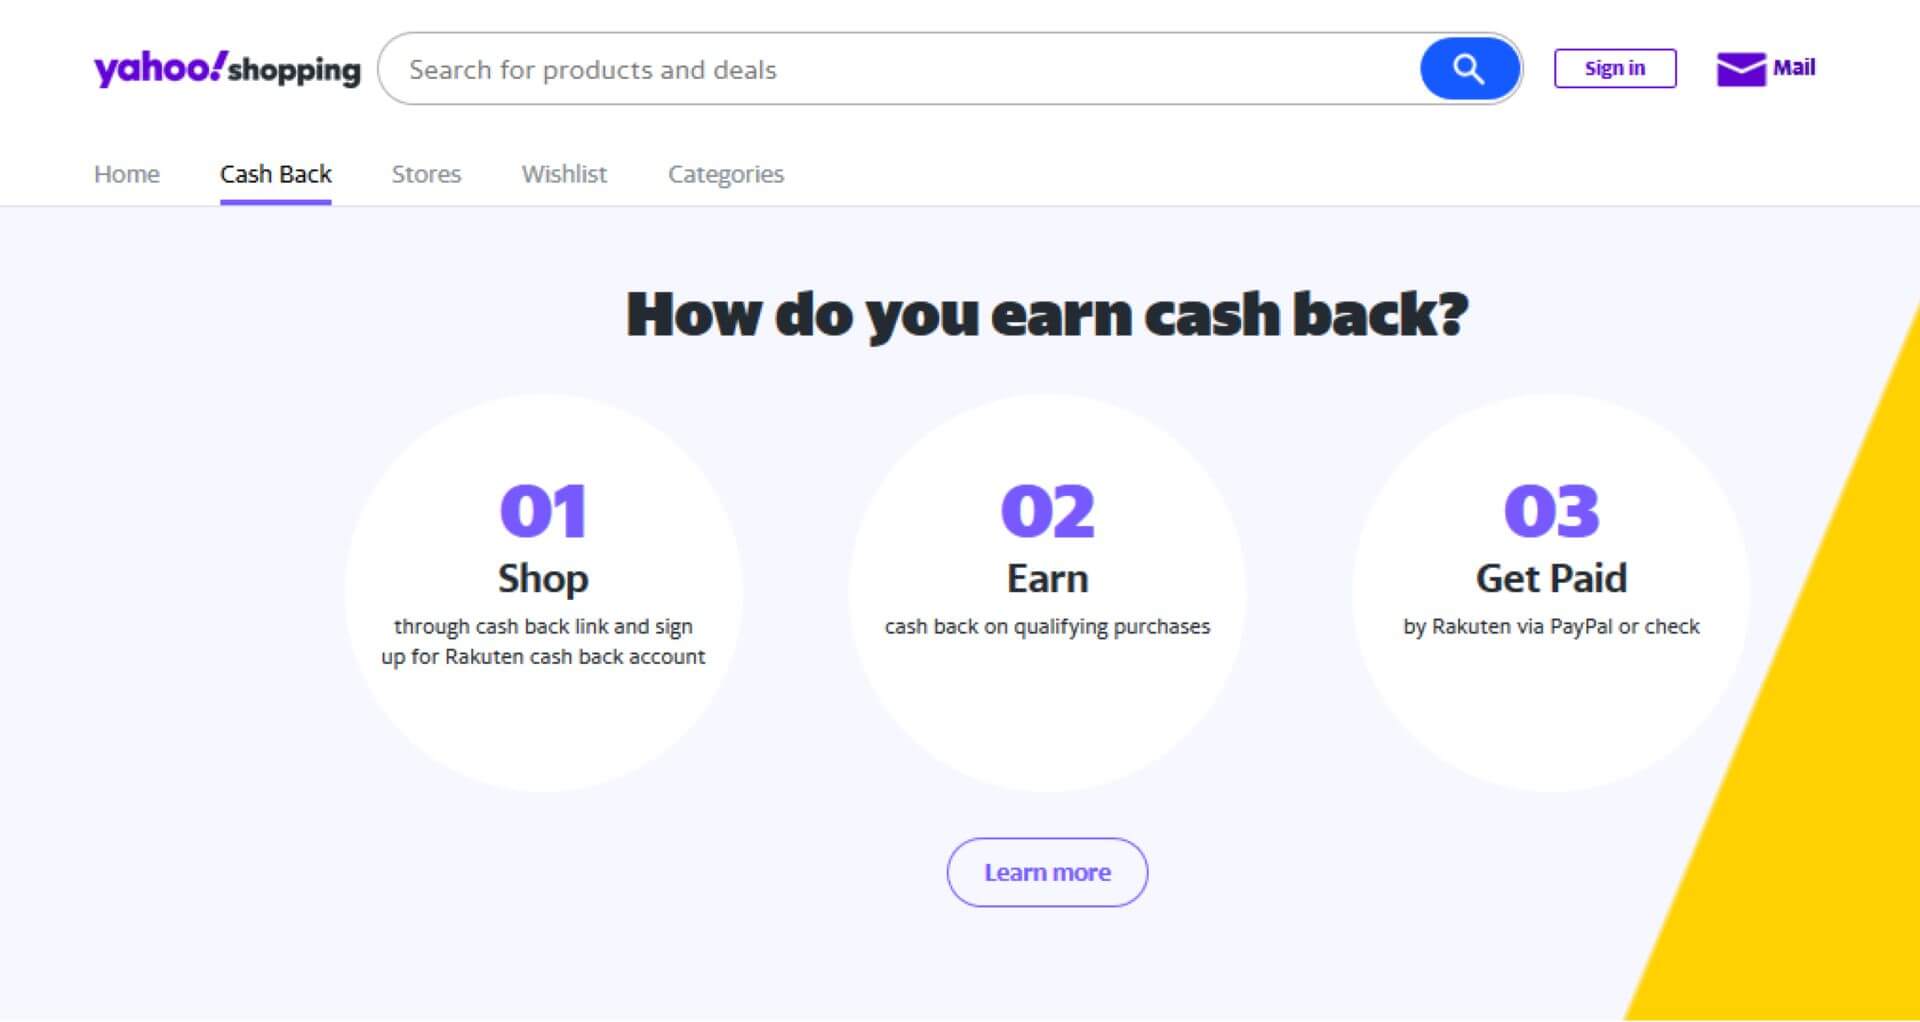Click the purple "01" number graphic
The width and height of the screenshot is (1920, 1022).
click(x=543, y=508)
